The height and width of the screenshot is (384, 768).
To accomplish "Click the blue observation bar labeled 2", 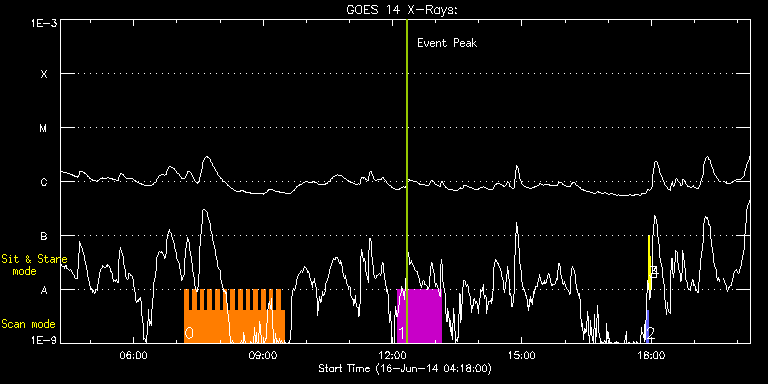I will (x=648, y=326).
